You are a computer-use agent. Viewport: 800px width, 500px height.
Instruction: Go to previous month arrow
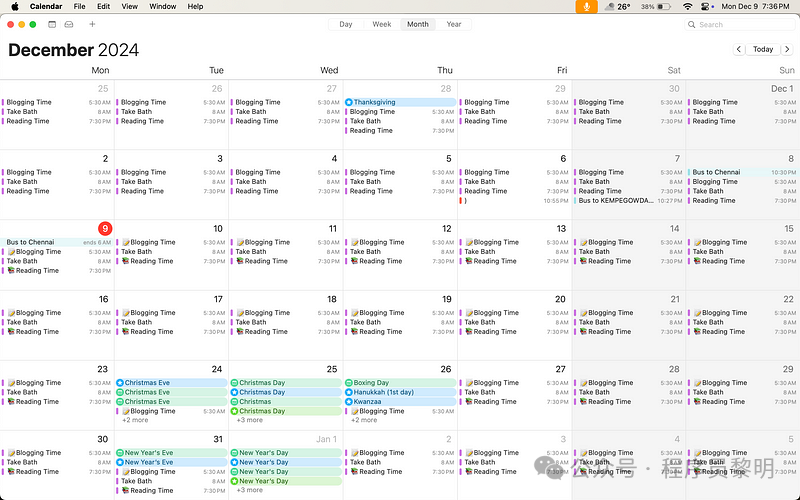pos(739,49)
